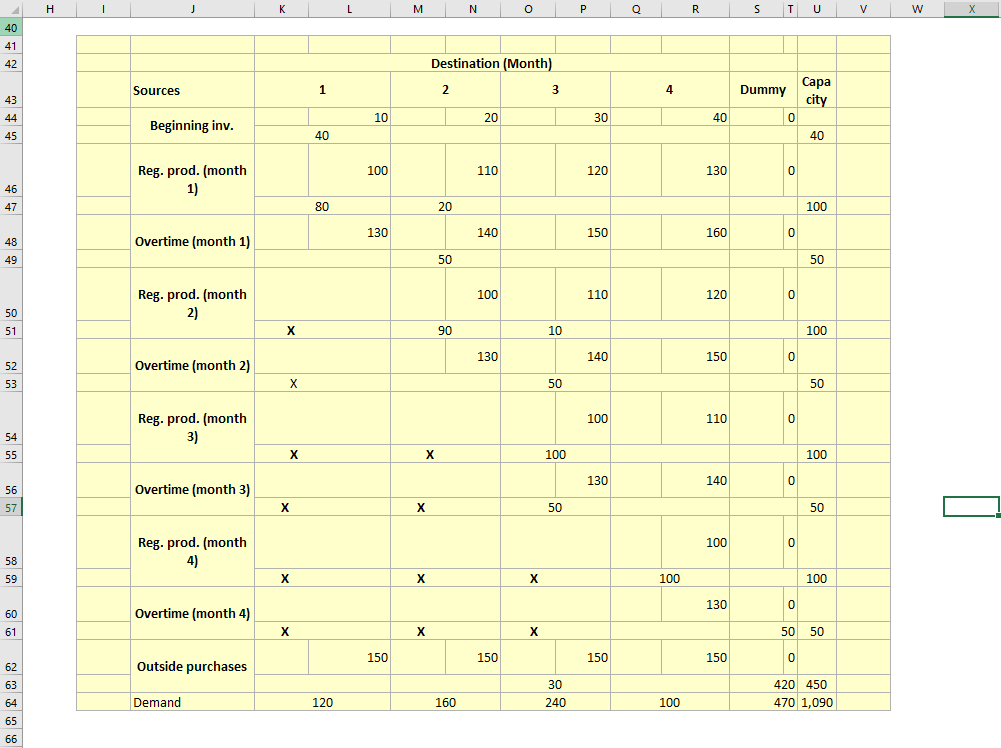Viewport: 1001px width, 748px height.
Task: Select column R header
Action: coord(695,9)
